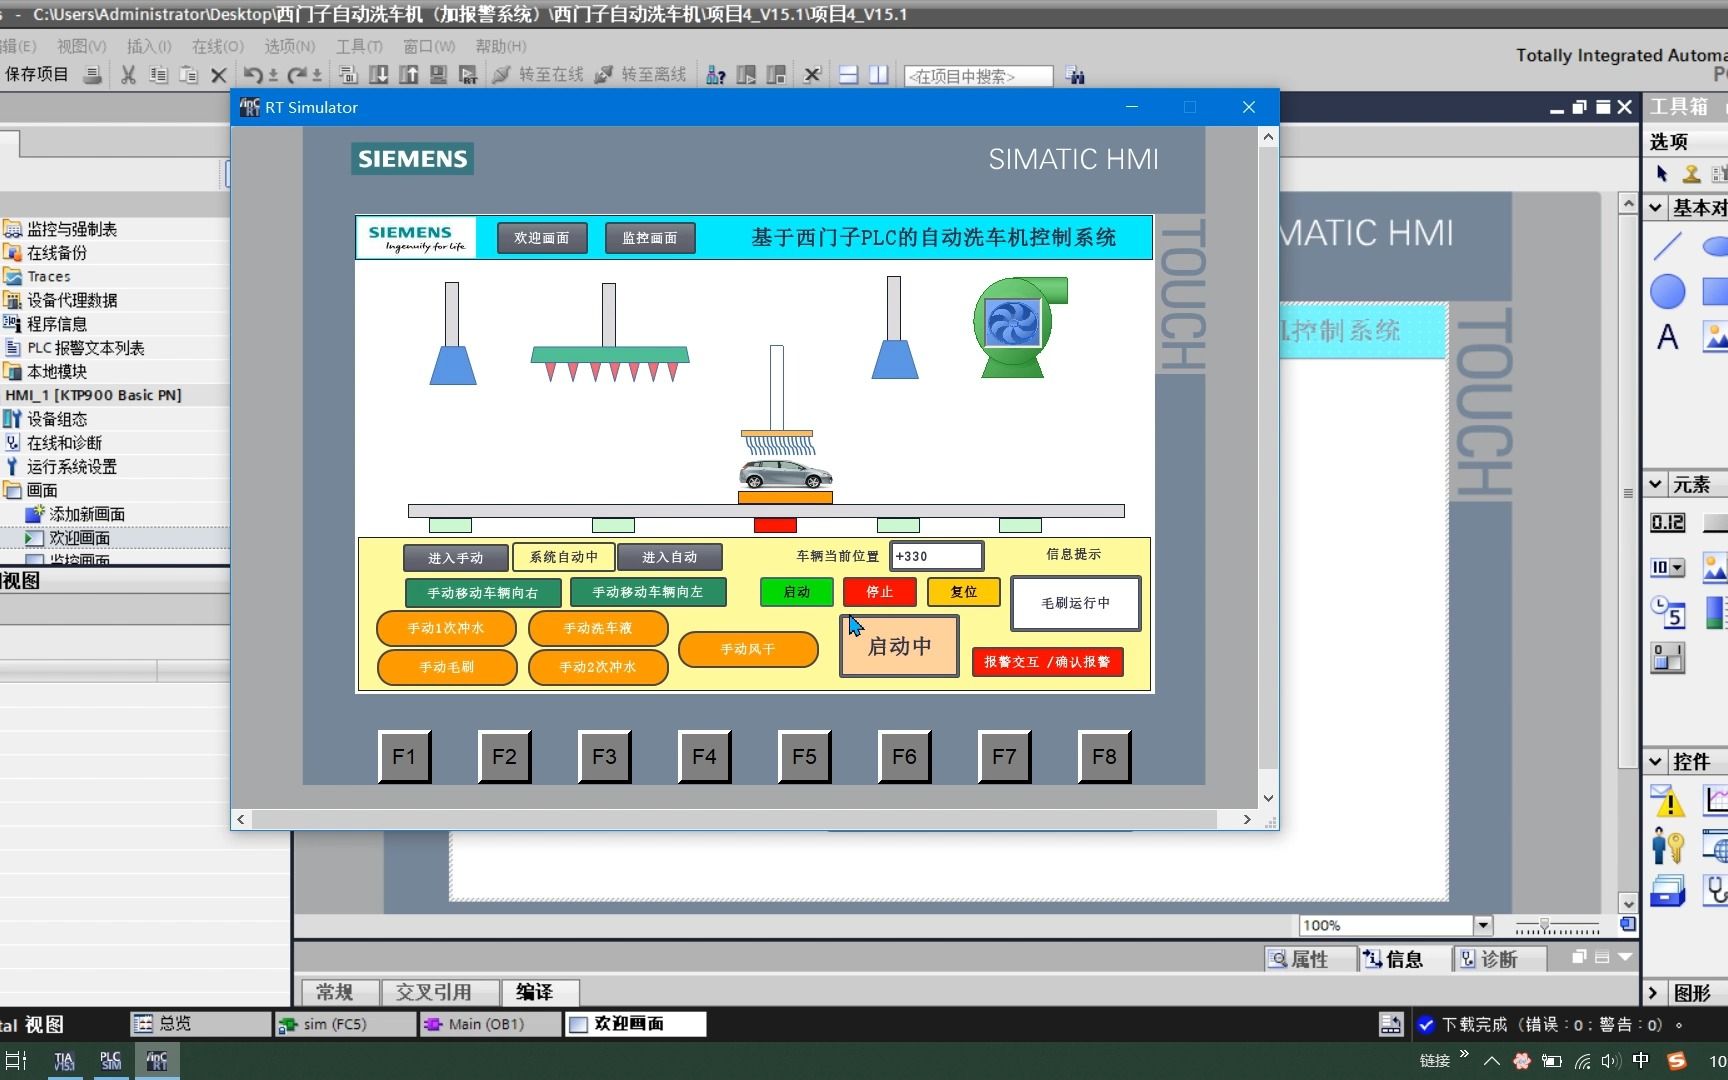Click the accessible devices help icon

click(716, 75)
